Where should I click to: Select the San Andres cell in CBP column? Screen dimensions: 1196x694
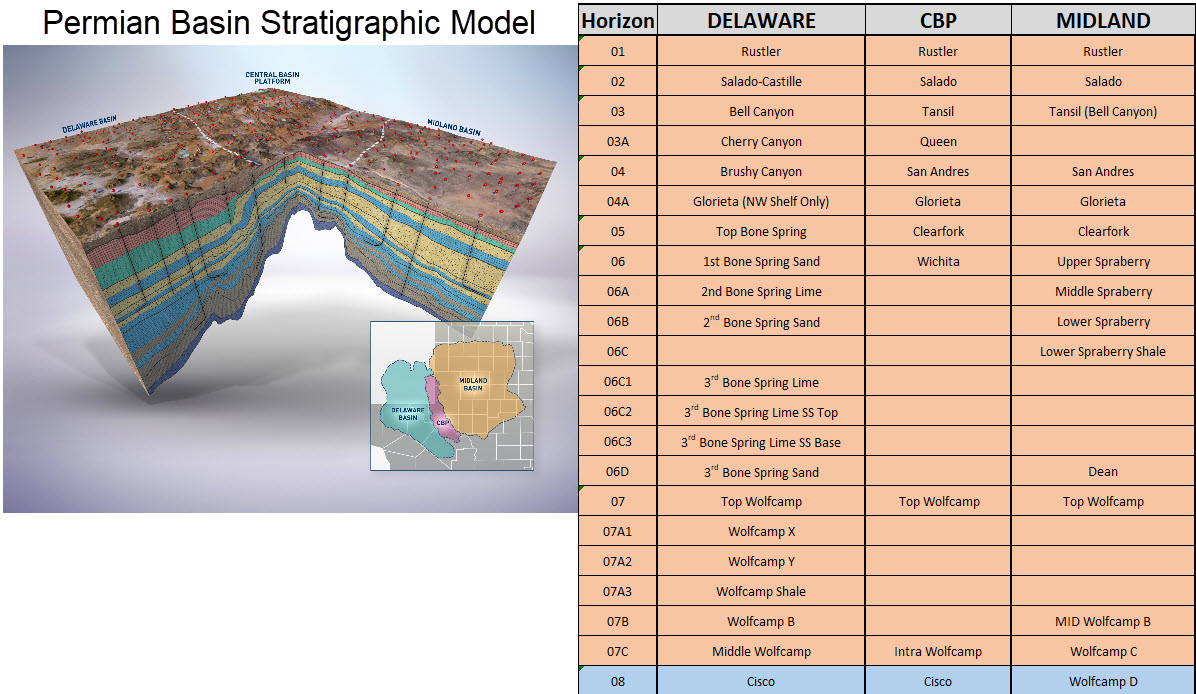pos(937,171)
